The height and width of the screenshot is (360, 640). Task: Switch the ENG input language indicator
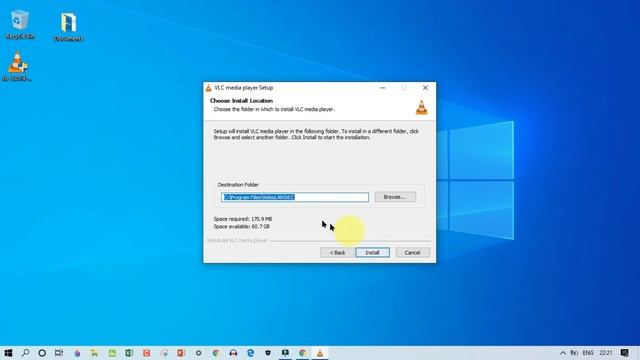(x=588, y=353)
